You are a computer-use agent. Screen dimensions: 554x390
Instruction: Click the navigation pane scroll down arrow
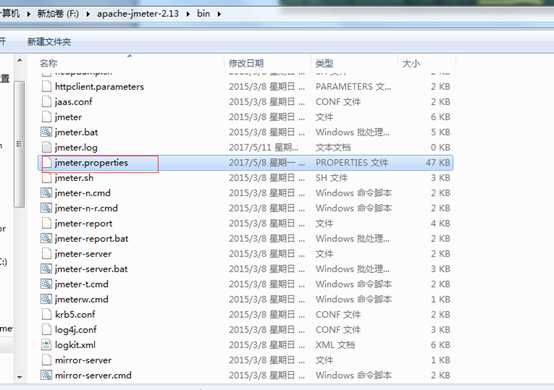pos(20,377)
